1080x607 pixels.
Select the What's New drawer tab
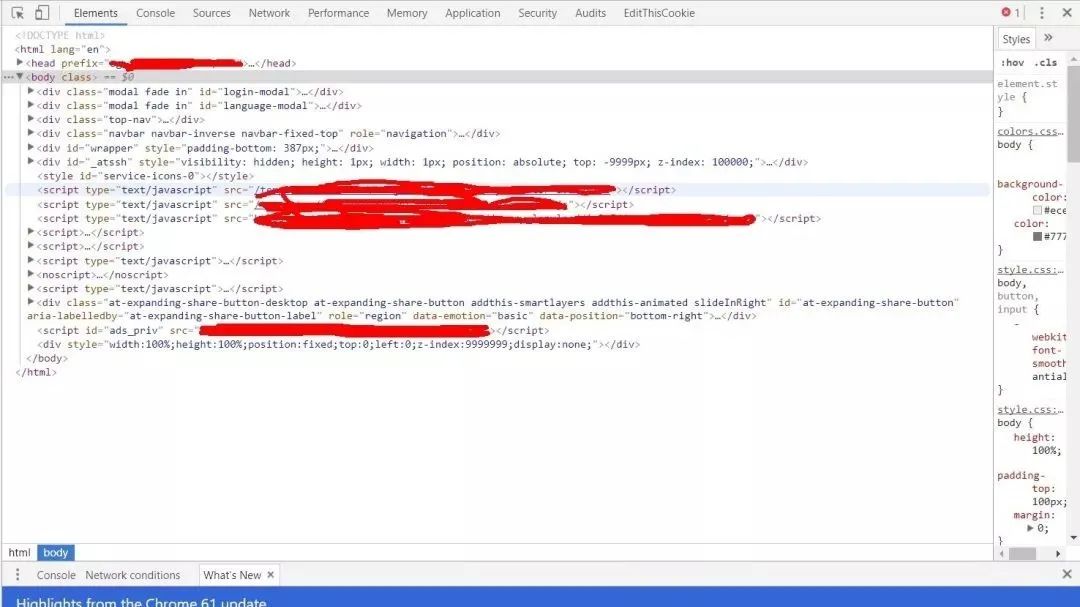231,575
